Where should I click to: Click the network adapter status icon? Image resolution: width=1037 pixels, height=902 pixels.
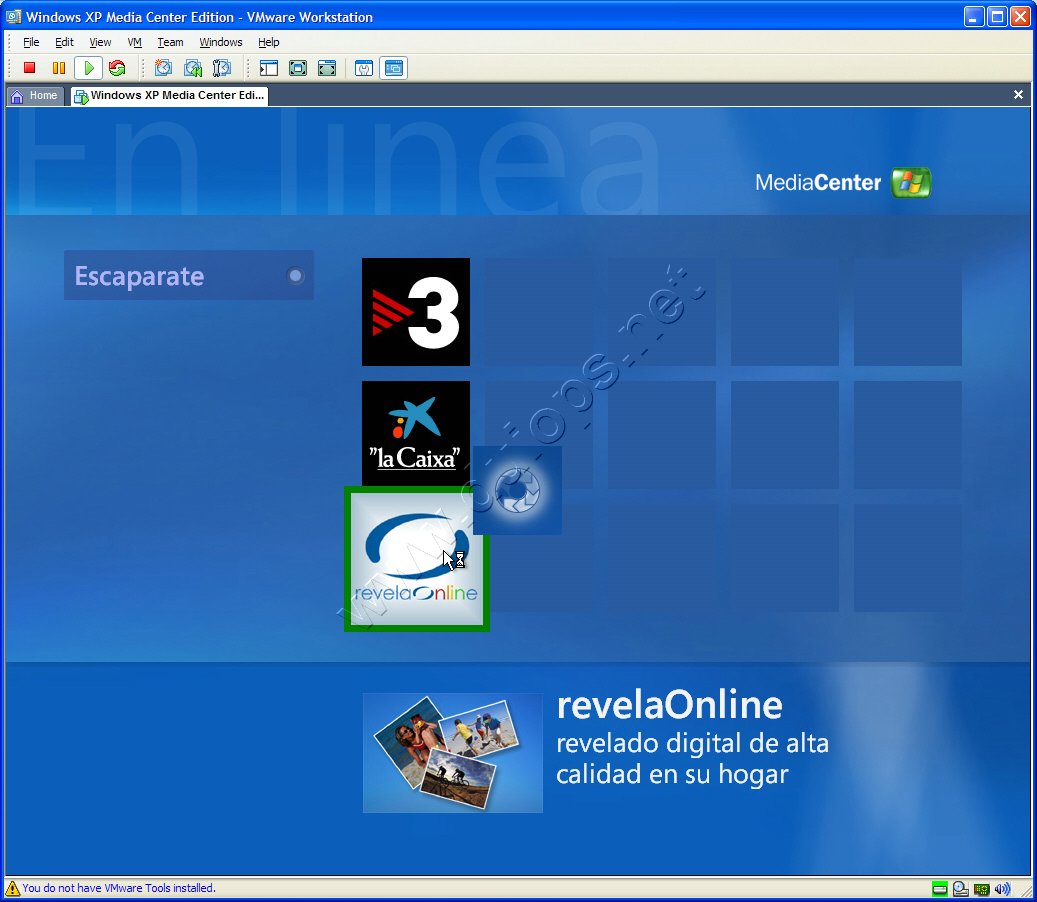click(981, 889)
